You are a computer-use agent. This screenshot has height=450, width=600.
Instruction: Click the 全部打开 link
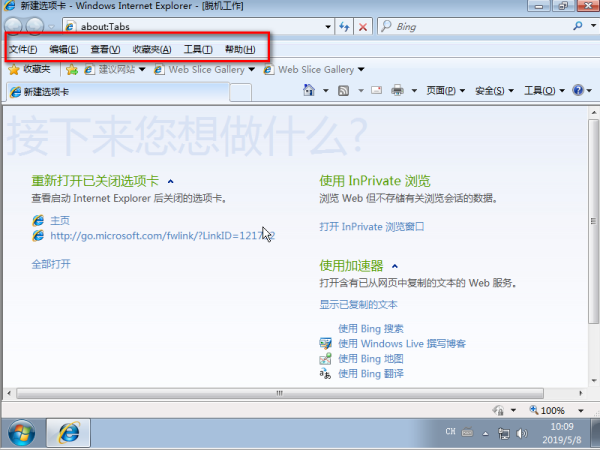[x=51, y=264]
